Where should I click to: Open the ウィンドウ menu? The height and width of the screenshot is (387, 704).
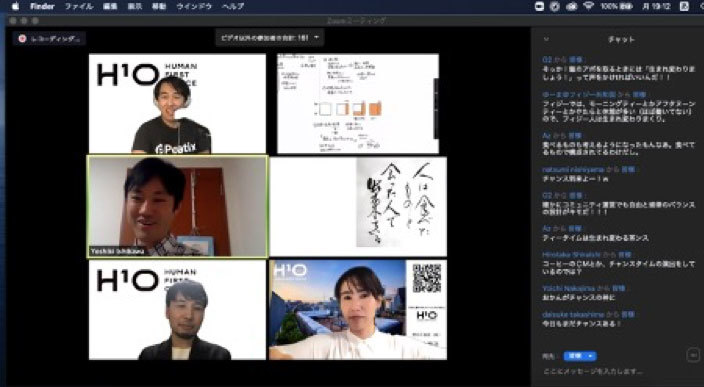(x=194, y=6)
